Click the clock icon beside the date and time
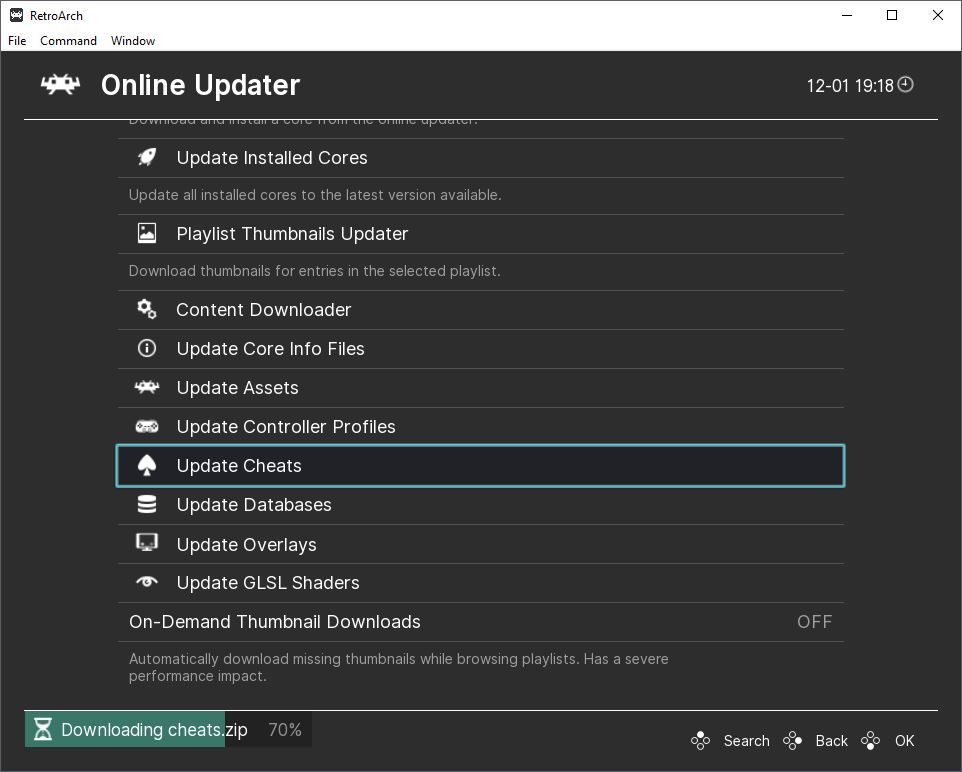This screenshot has width=962, height=772. [x=906, y=85]
